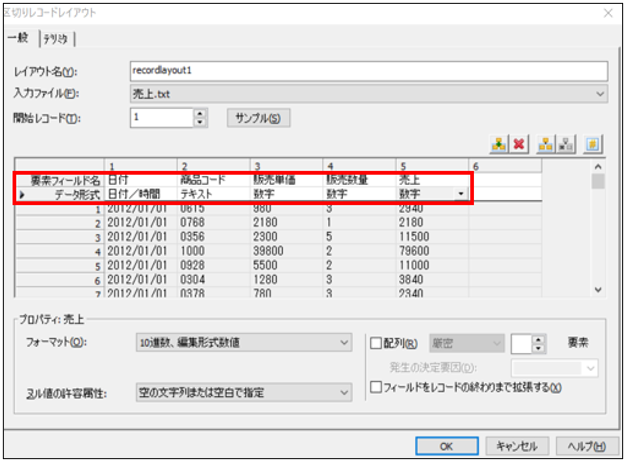Click the up arrow of 開始レコード spinner

click(x=200, y=113)
